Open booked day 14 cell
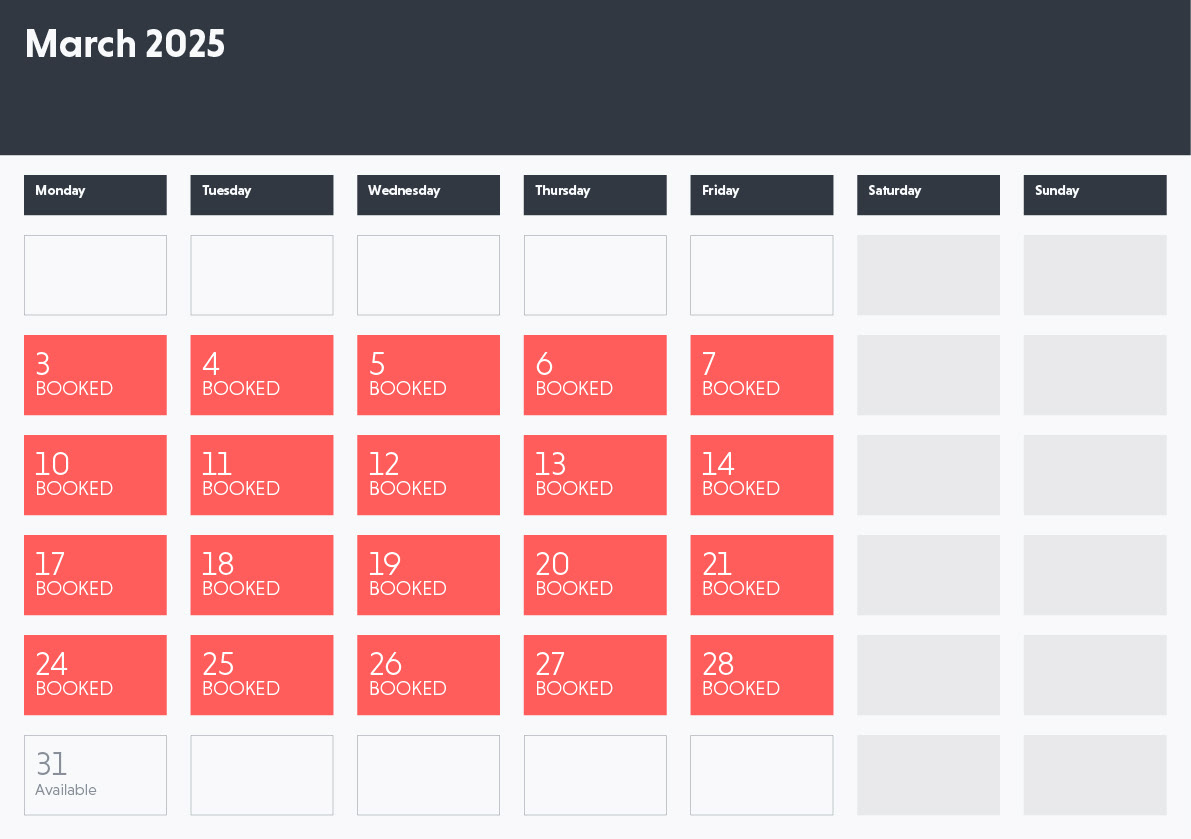Image resolution: width=1191 pixels, height=839 pixels. pos(762,475)
